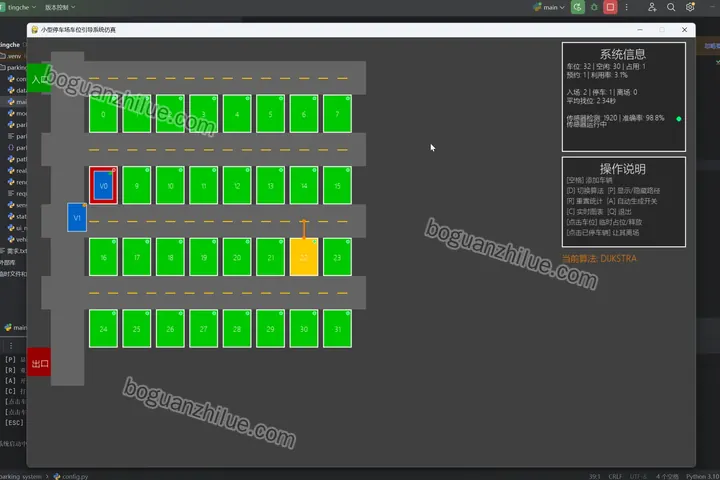Select parking spot 4
Image resolution: width=720 pixels, height=480 pixels.
point(237,114)
